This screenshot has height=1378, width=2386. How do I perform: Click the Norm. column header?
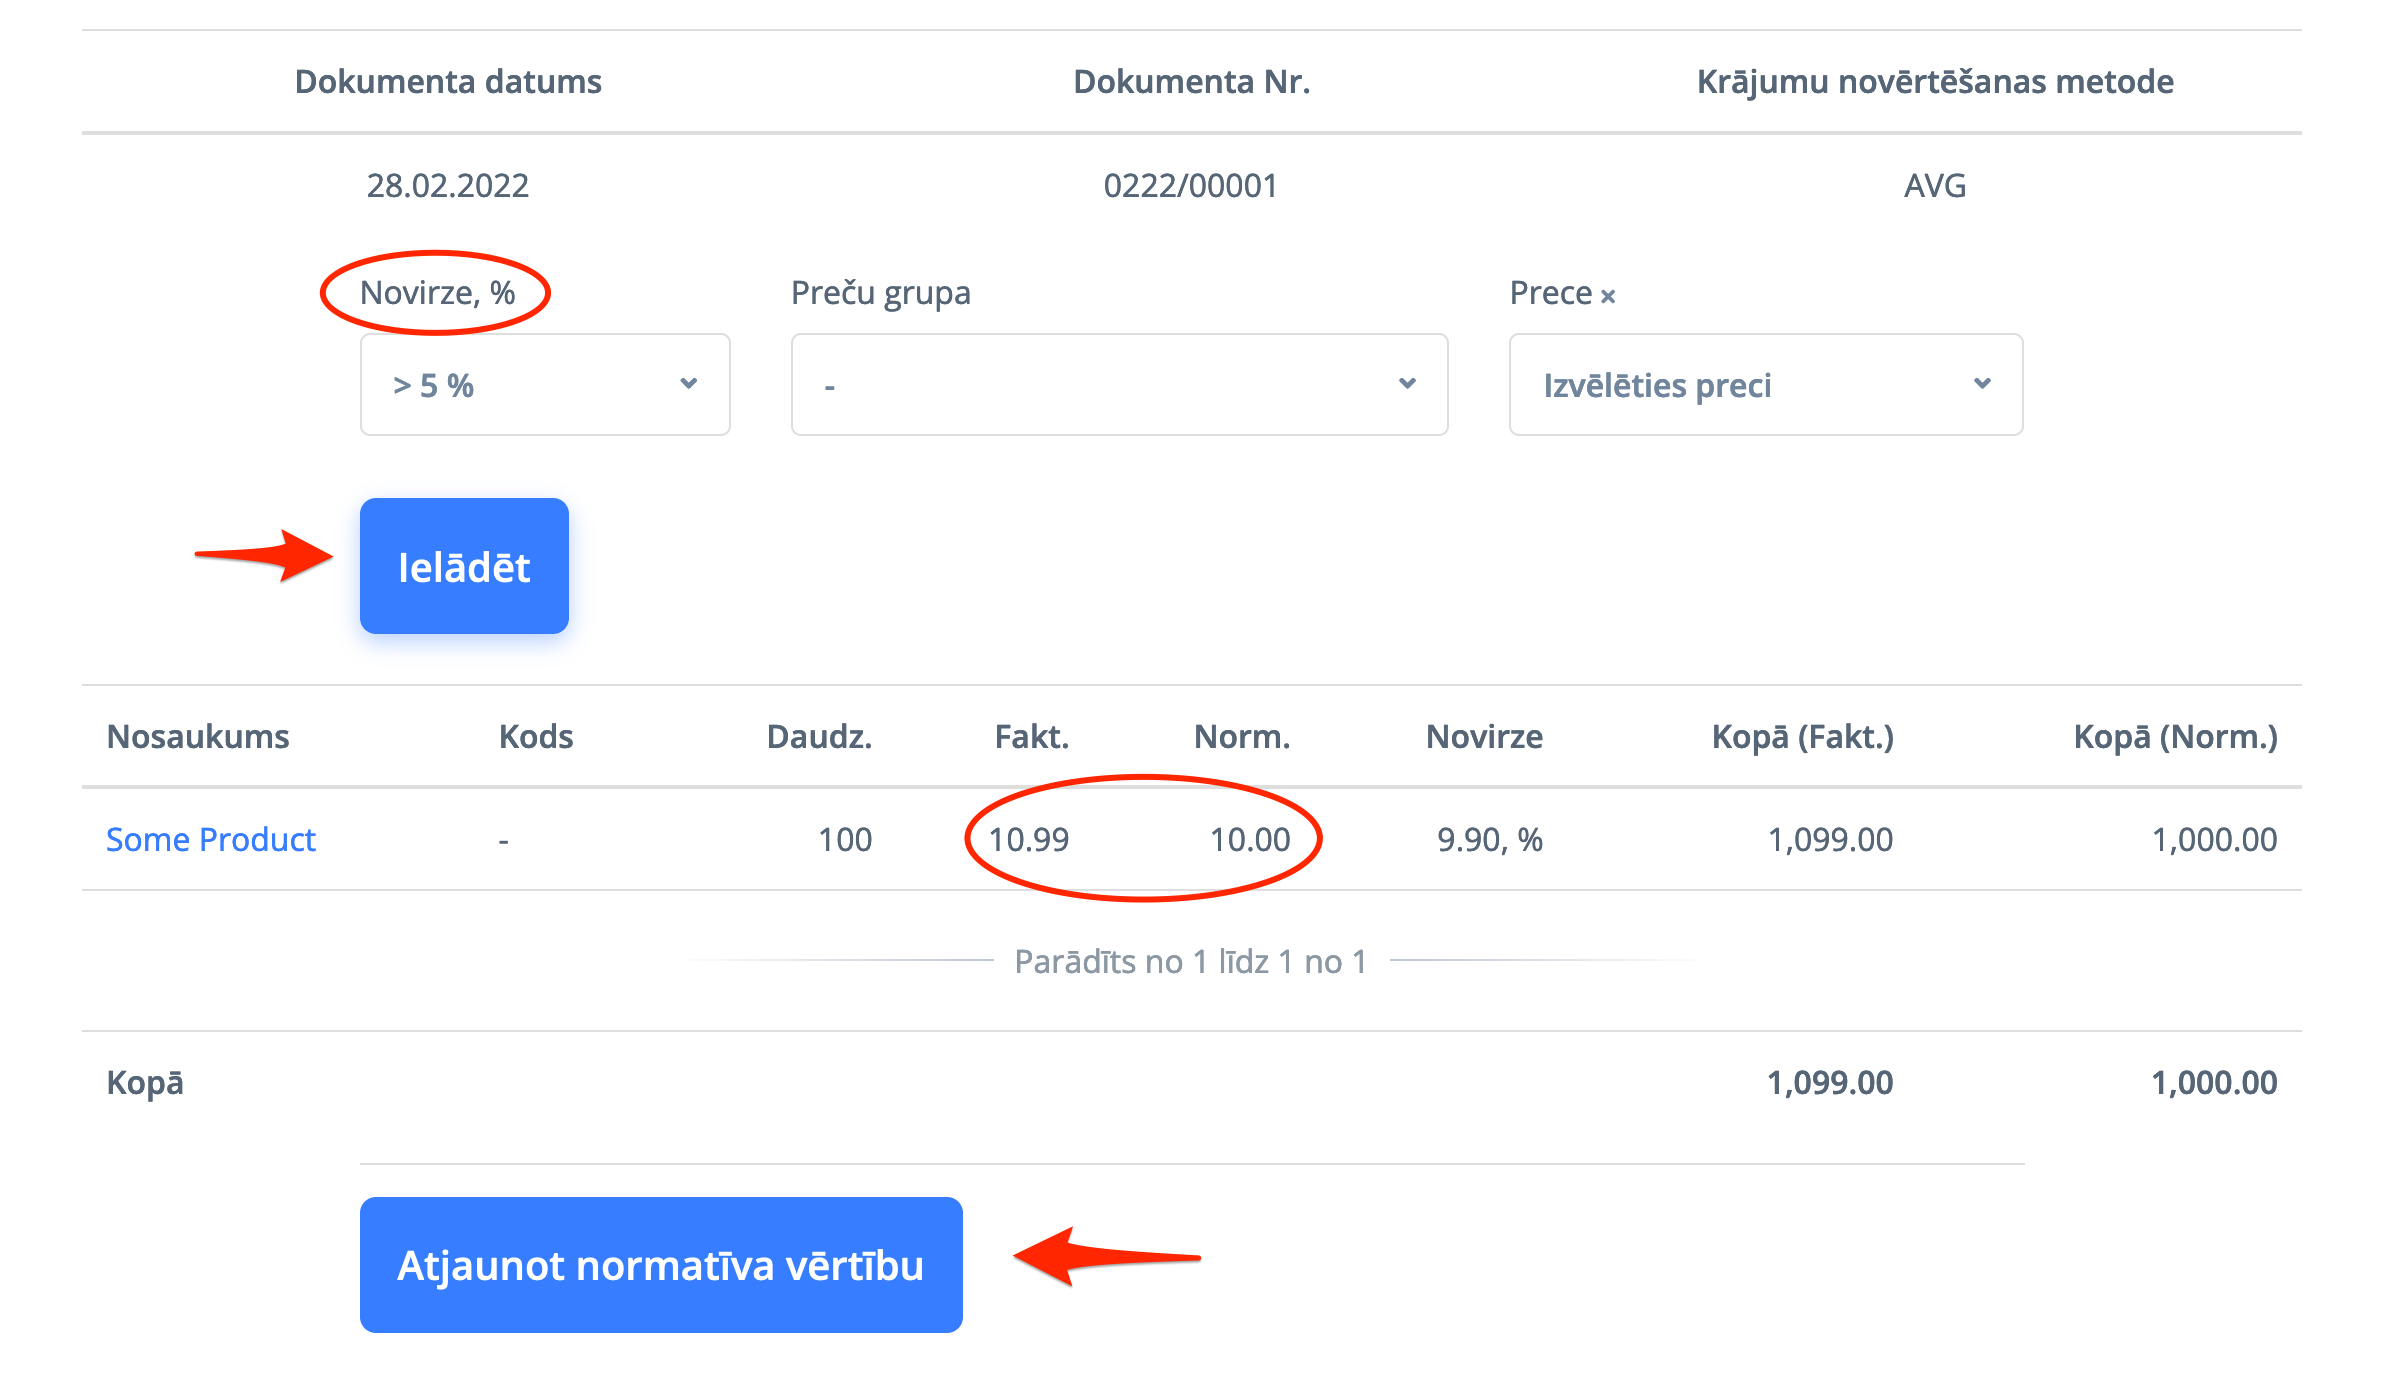click(1242, 737)
